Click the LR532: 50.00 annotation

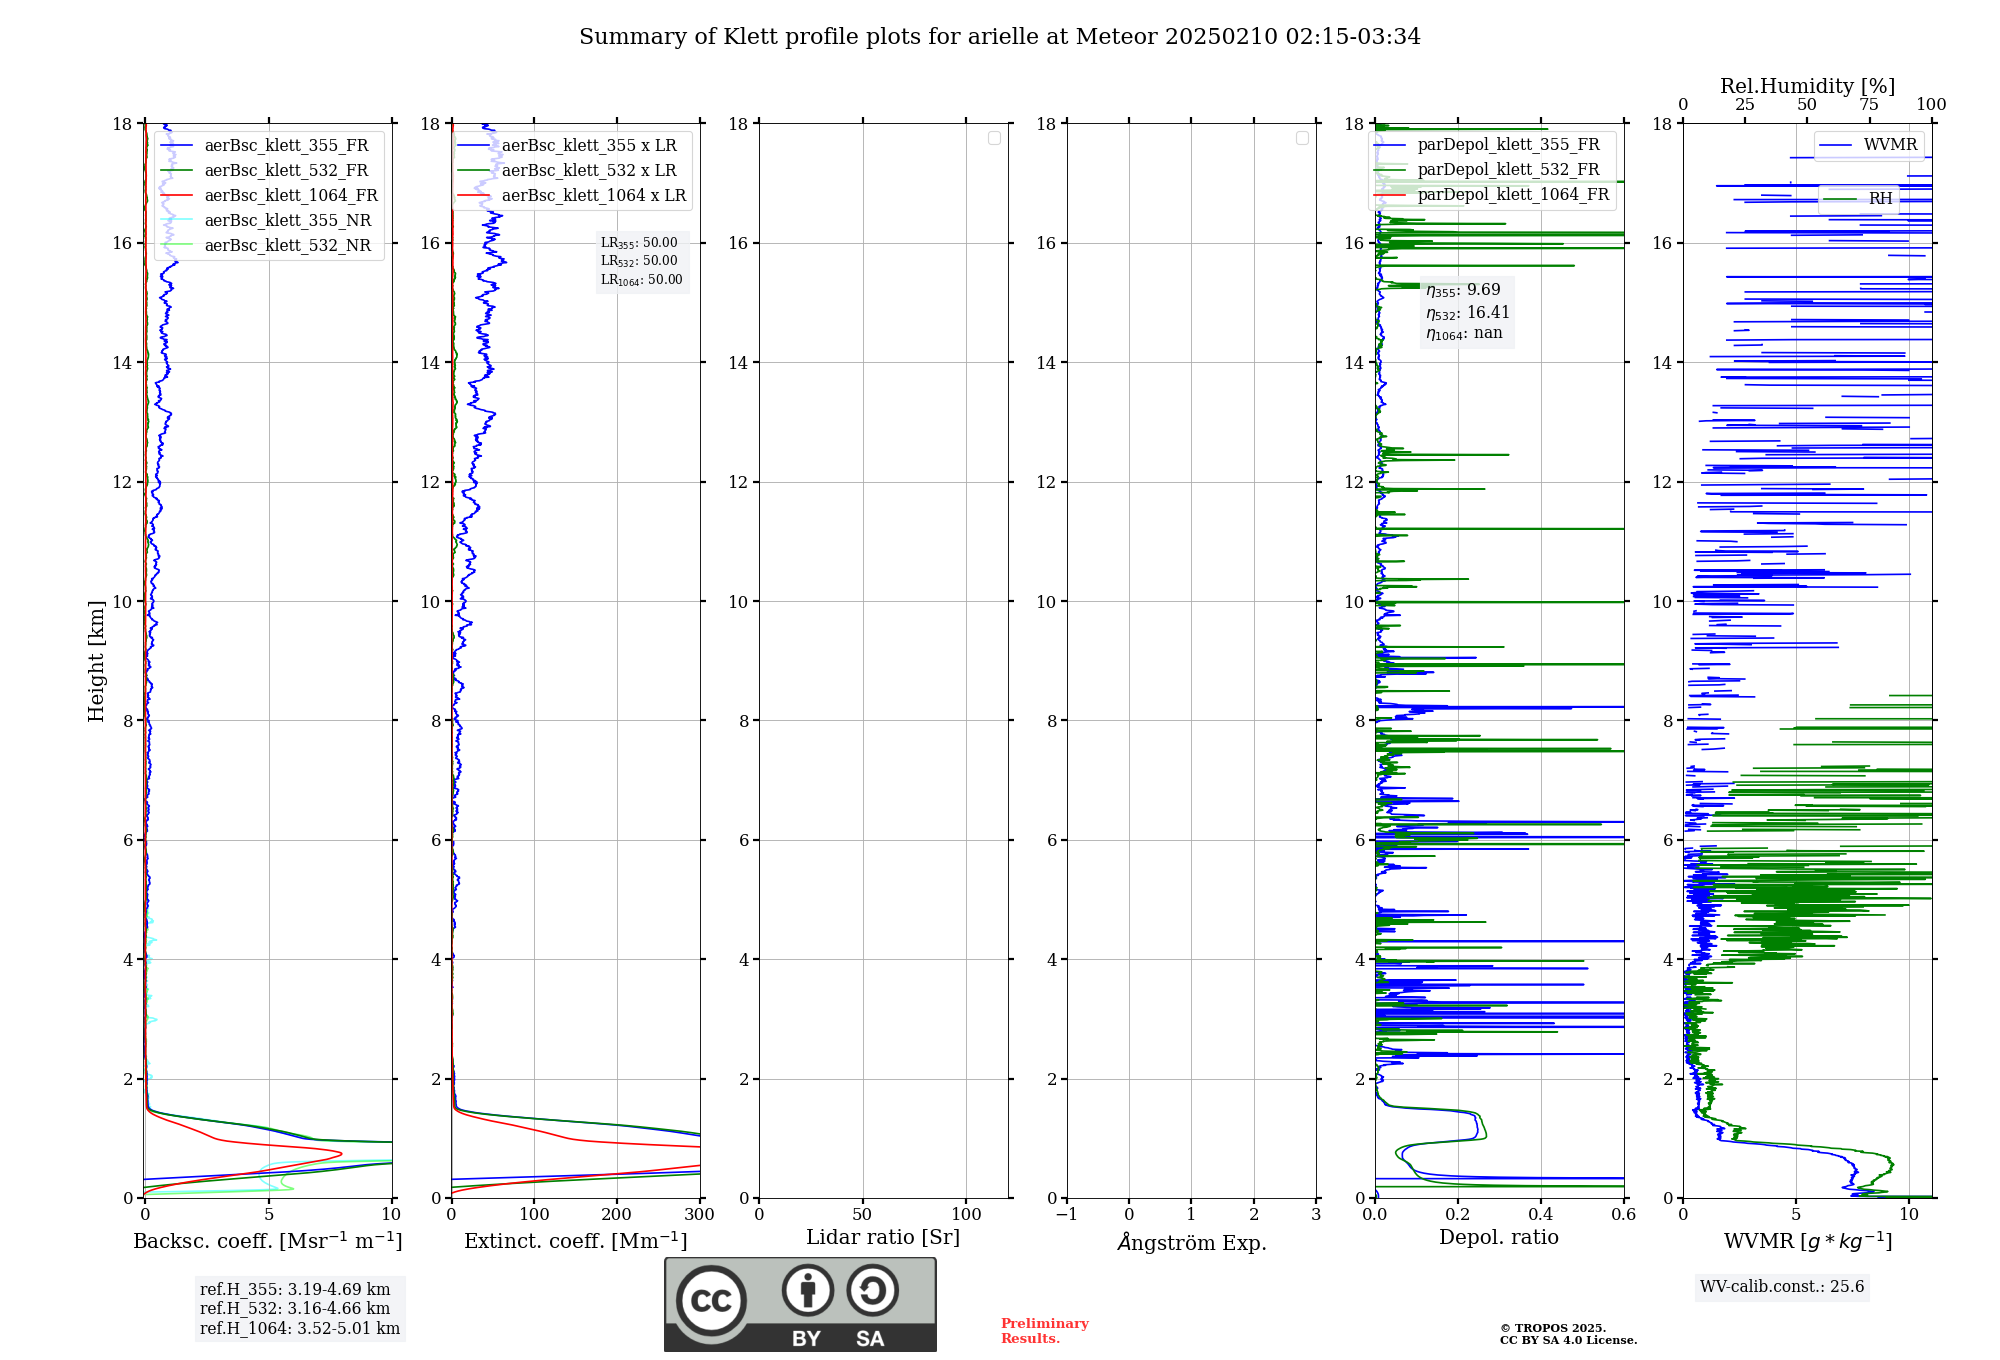(639, 261)
